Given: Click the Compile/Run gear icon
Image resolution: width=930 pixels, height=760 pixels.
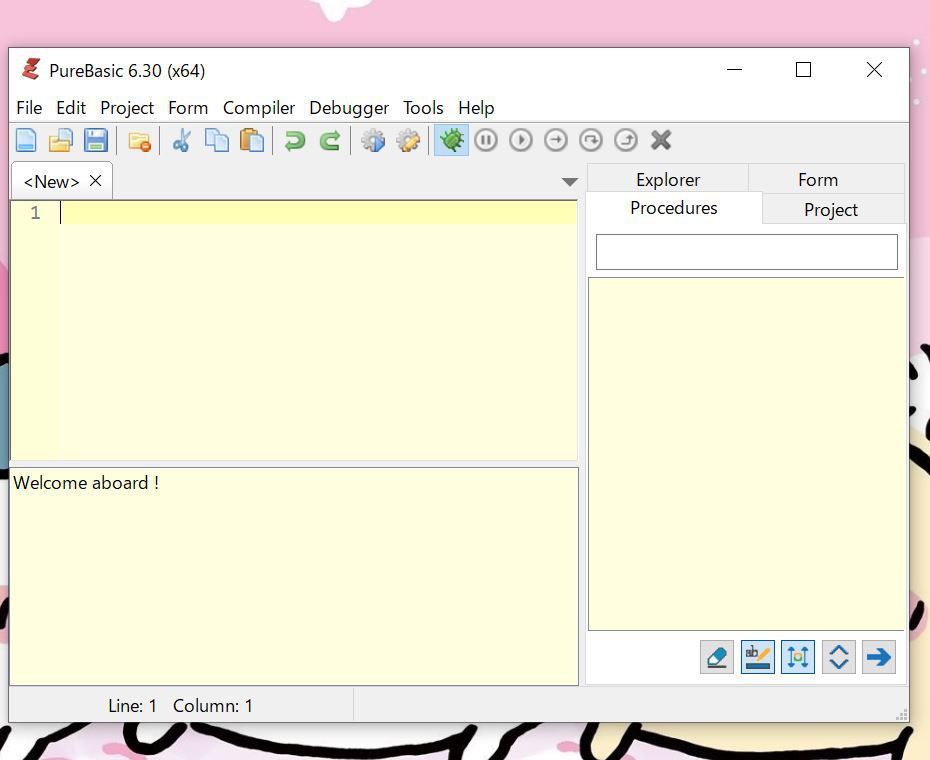Looking at the screenshot, I should click(x=373, y=141).
